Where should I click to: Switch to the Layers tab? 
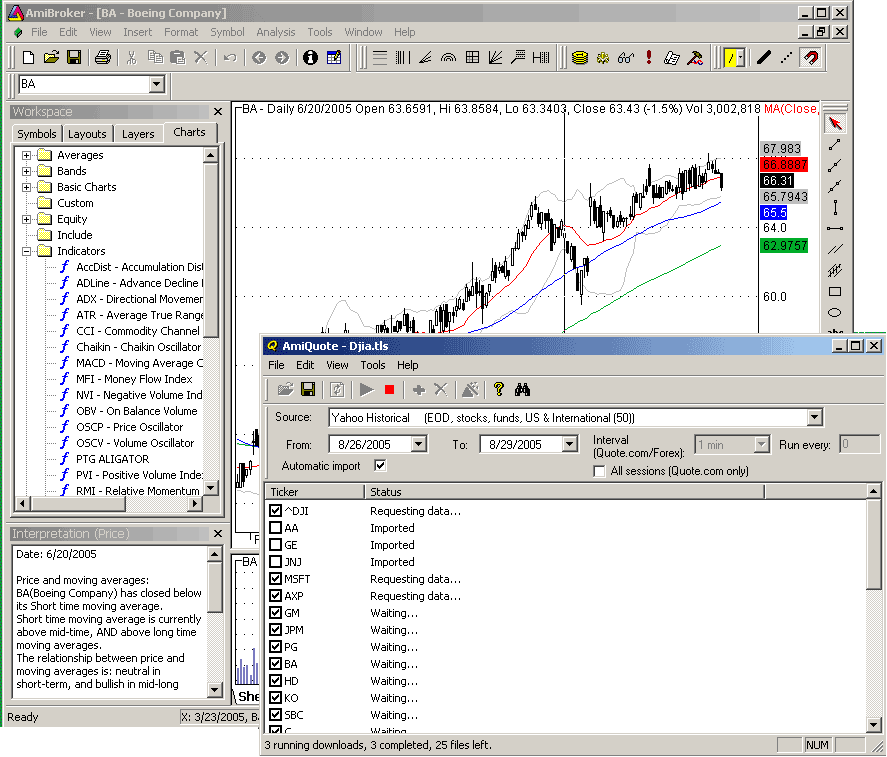pos(138,134)
